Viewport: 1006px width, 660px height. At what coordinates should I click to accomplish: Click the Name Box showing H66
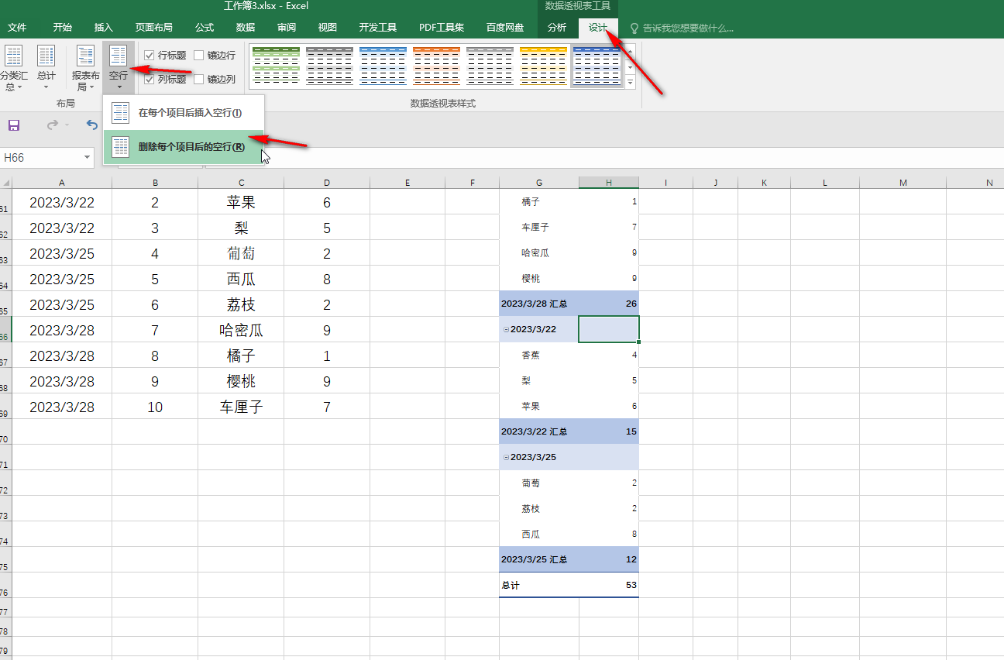(x=40, y=158)
